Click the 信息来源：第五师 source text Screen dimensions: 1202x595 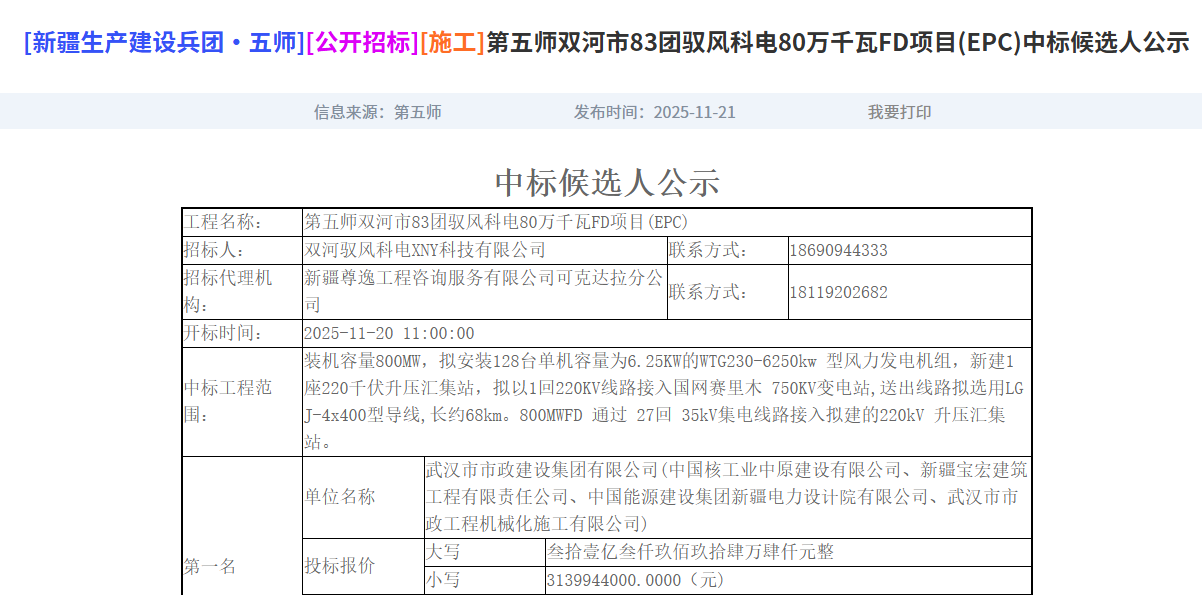[x=377, y=112]
